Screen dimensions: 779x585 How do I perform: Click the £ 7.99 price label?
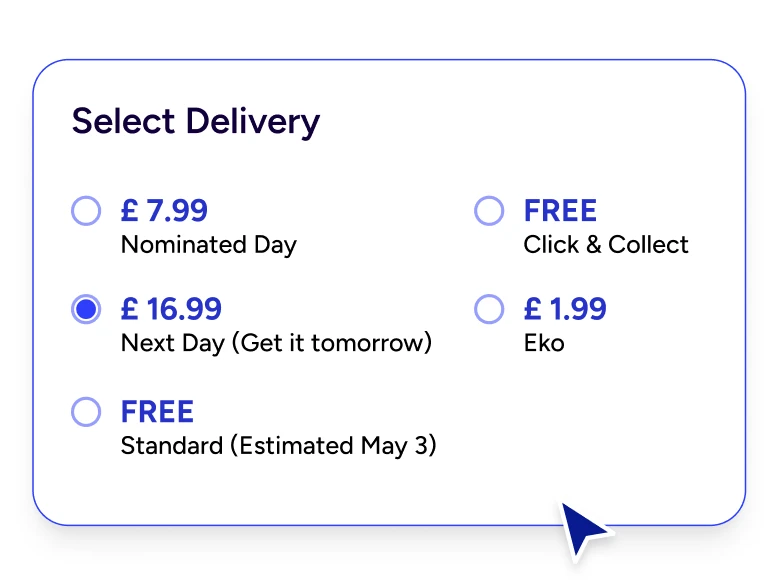pyautogui.click(x=164, y=211)
